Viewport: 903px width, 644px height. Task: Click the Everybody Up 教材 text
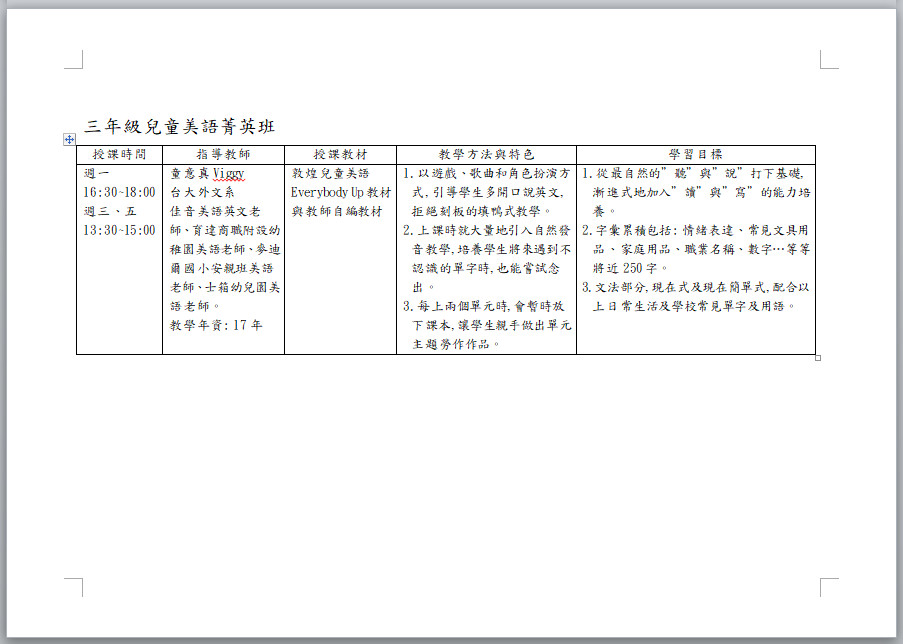point(341,192)
